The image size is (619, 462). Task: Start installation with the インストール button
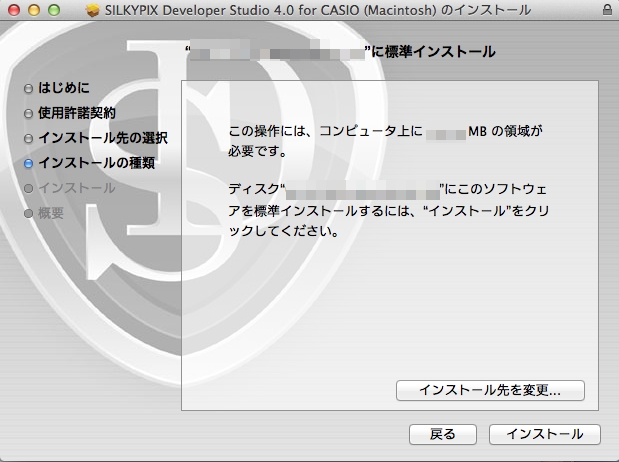click(544, 434)
